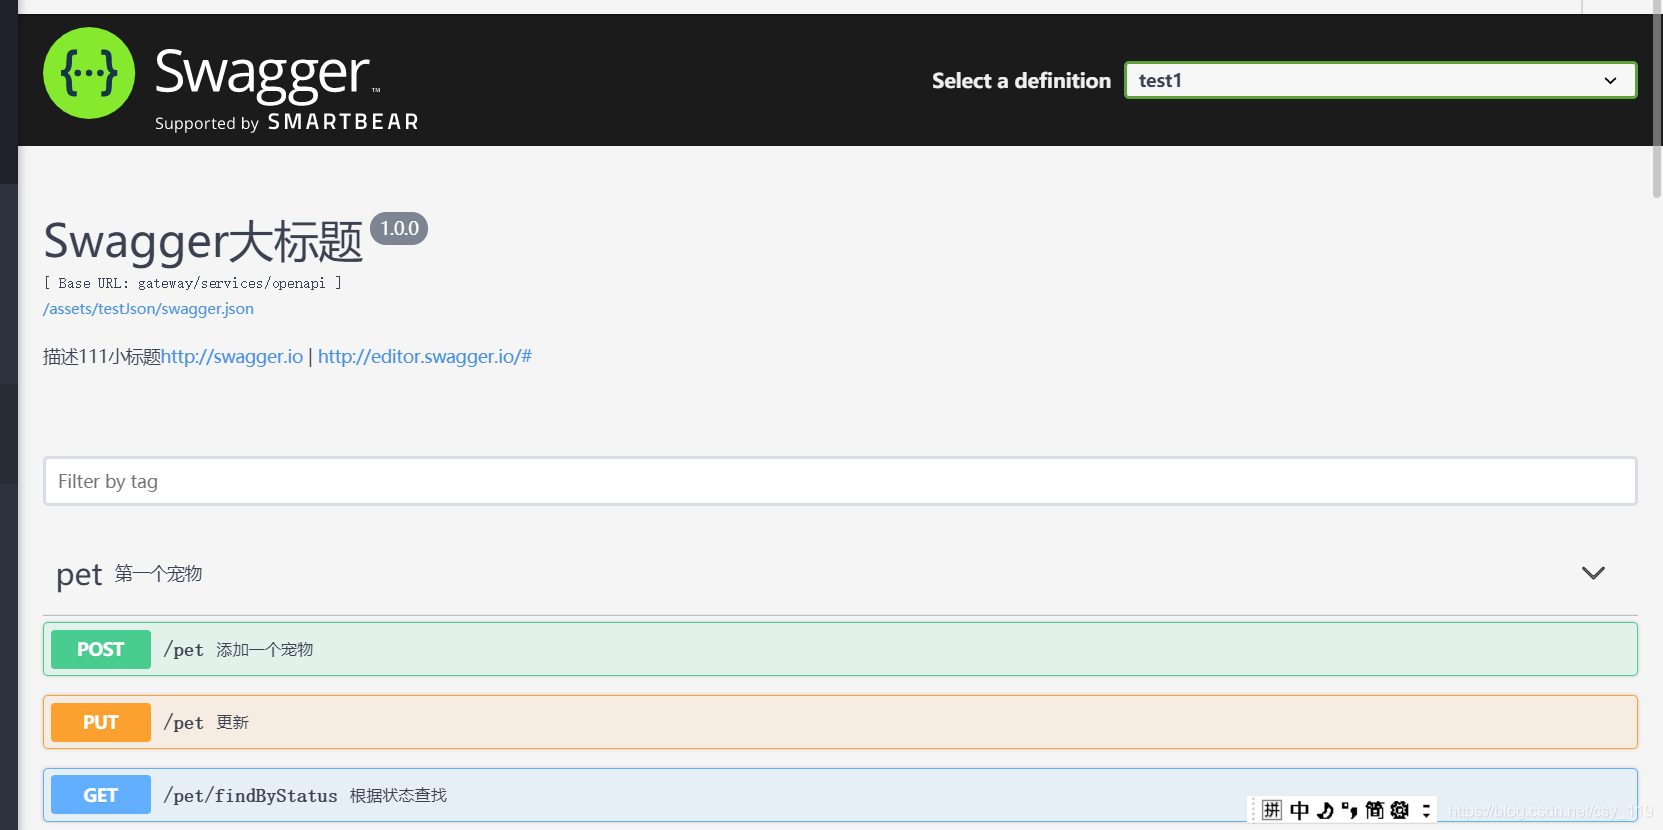Click the 'Select a definition' label

pyautogui.click(x=1021, y=81)
